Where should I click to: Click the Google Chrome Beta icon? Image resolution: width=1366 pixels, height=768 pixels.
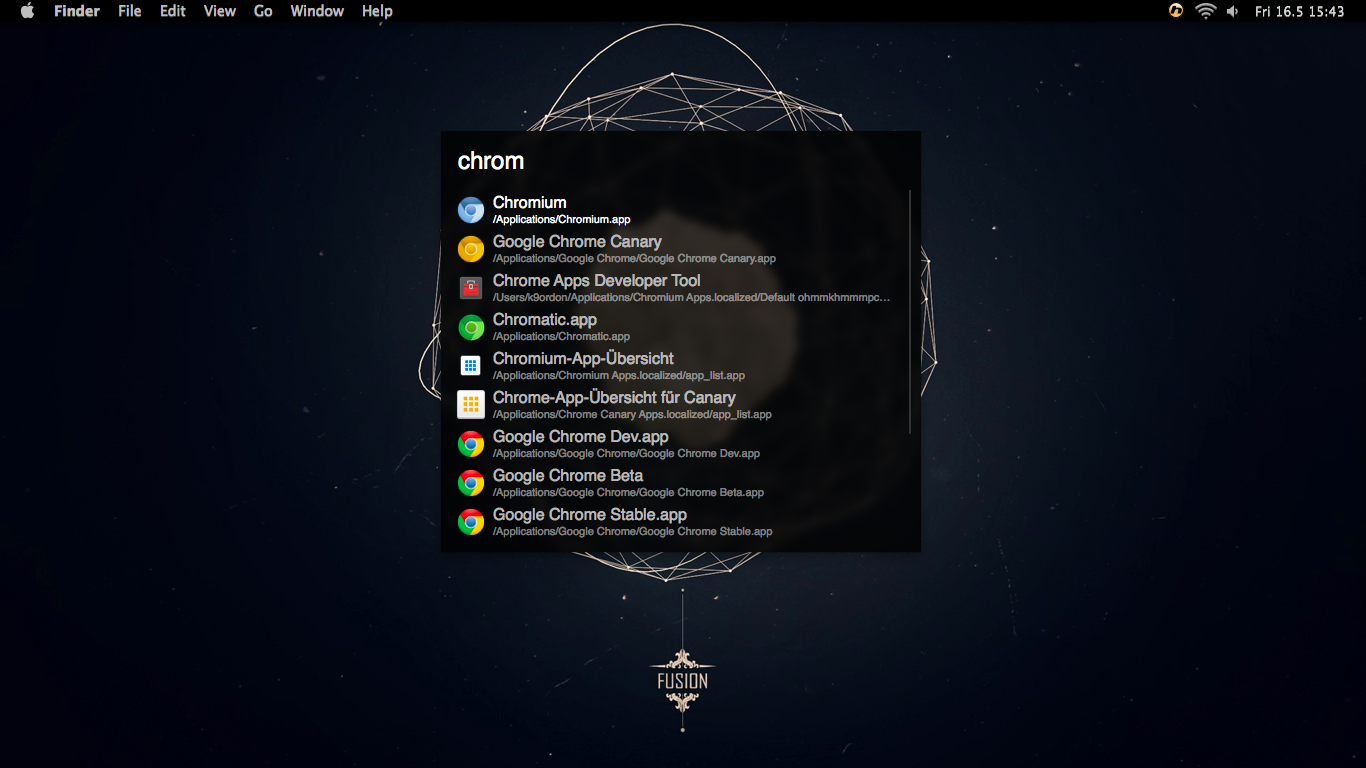[x=471, y=483]
